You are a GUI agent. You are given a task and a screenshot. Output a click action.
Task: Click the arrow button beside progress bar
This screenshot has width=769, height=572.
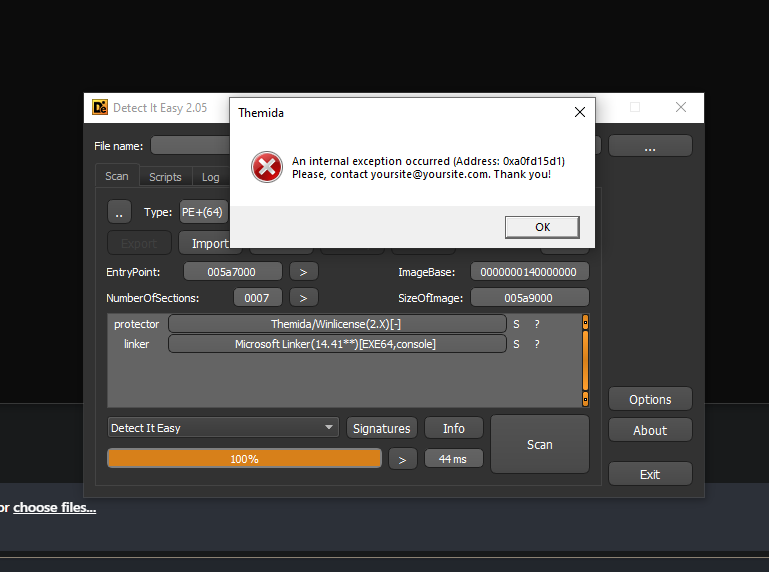tap(402, 459)
